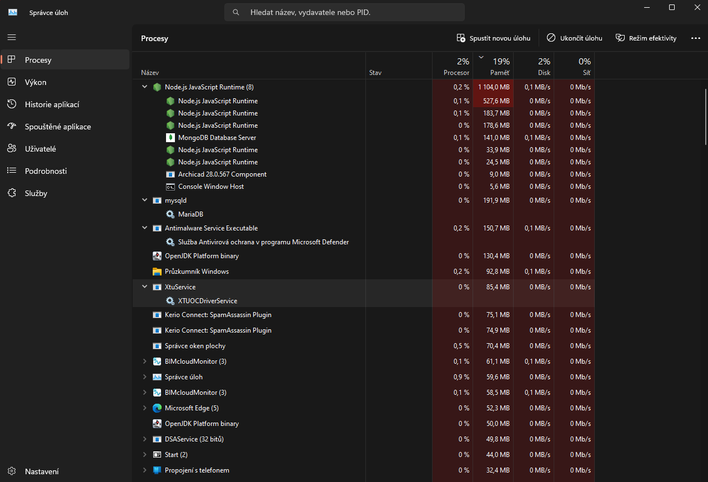This screenshot has height=482, width=708.
Task: Click the Node.js JavaScript Runtime (8) hexagon icon
Action: [x=157, y=87]
